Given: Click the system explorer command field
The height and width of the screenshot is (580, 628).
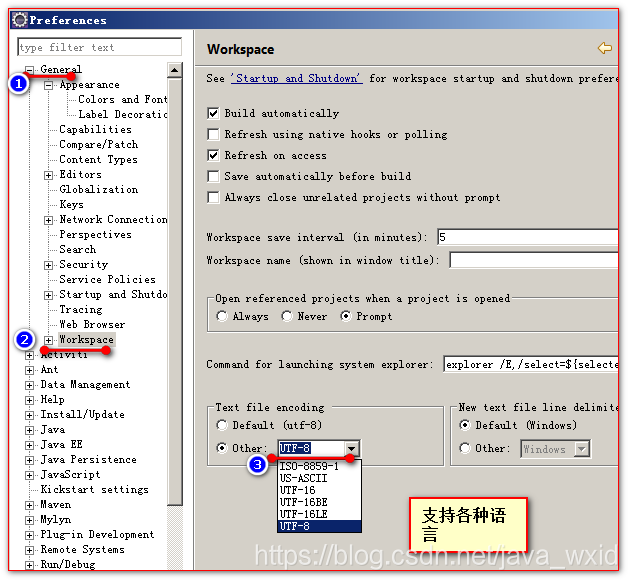Looking at the screenshot, I should [531, 364].
